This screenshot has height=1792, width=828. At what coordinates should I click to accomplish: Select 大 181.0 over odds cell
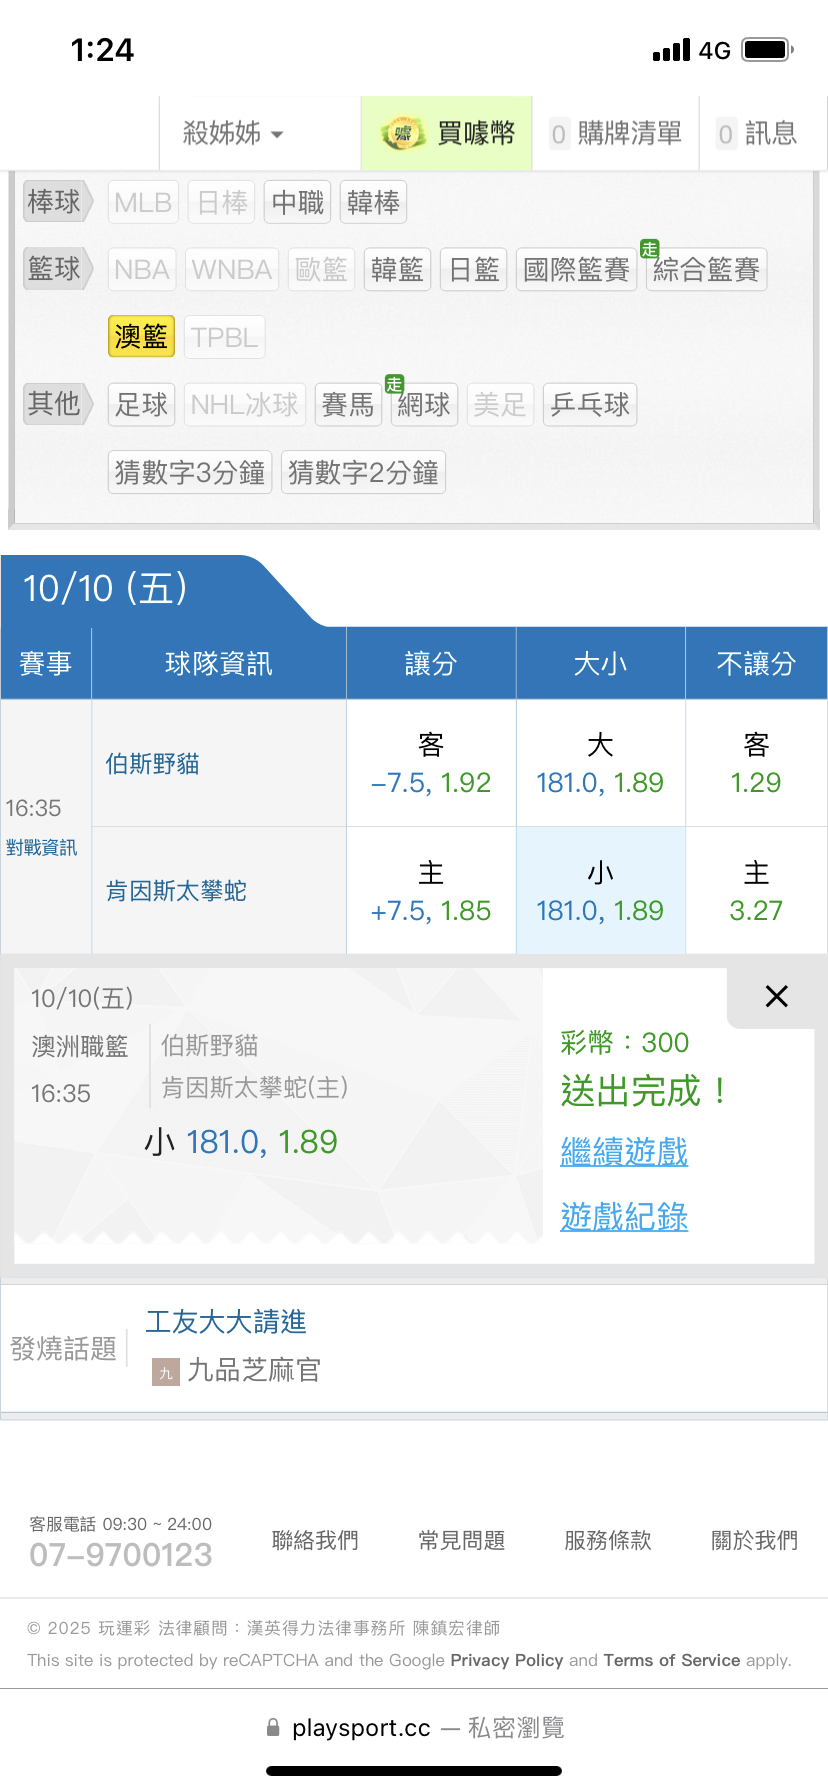coord(600,763)
